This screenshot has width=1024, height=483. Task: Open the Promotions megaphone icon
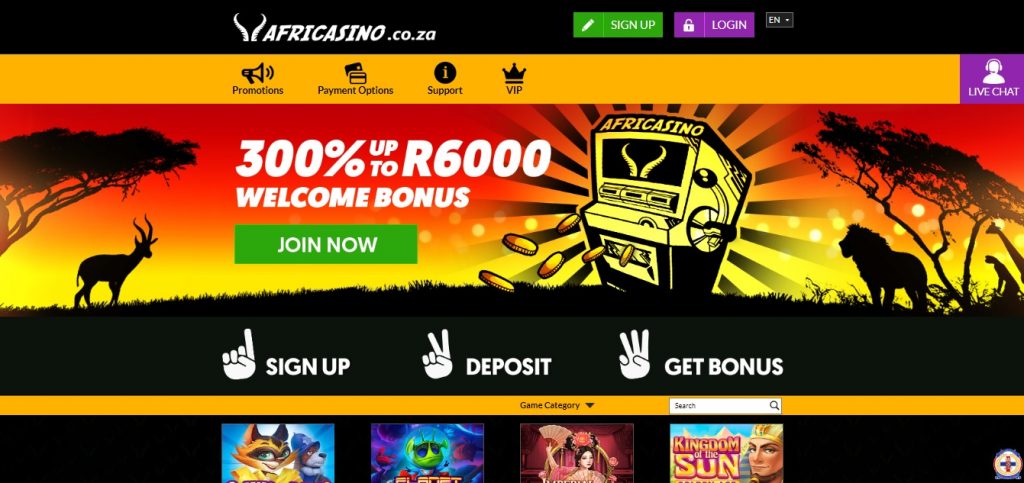(x=257, y=72)
